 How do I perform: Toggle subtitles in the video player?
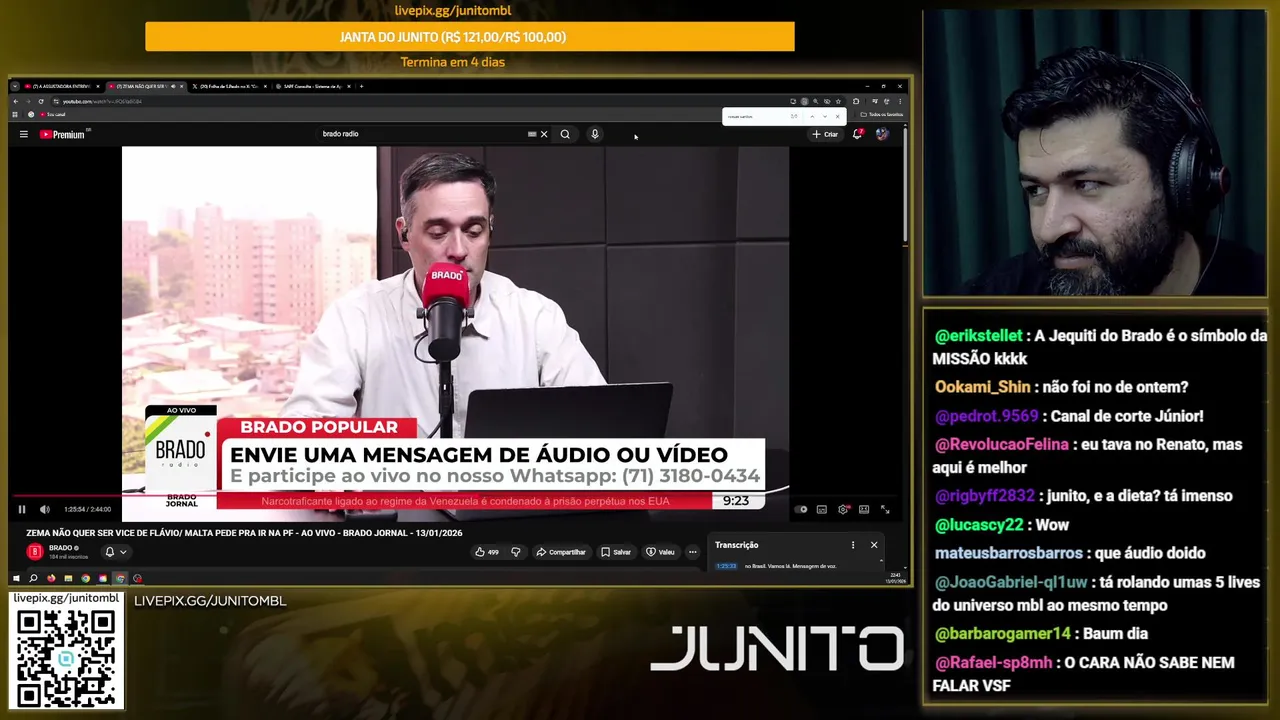tap(822, 510)
